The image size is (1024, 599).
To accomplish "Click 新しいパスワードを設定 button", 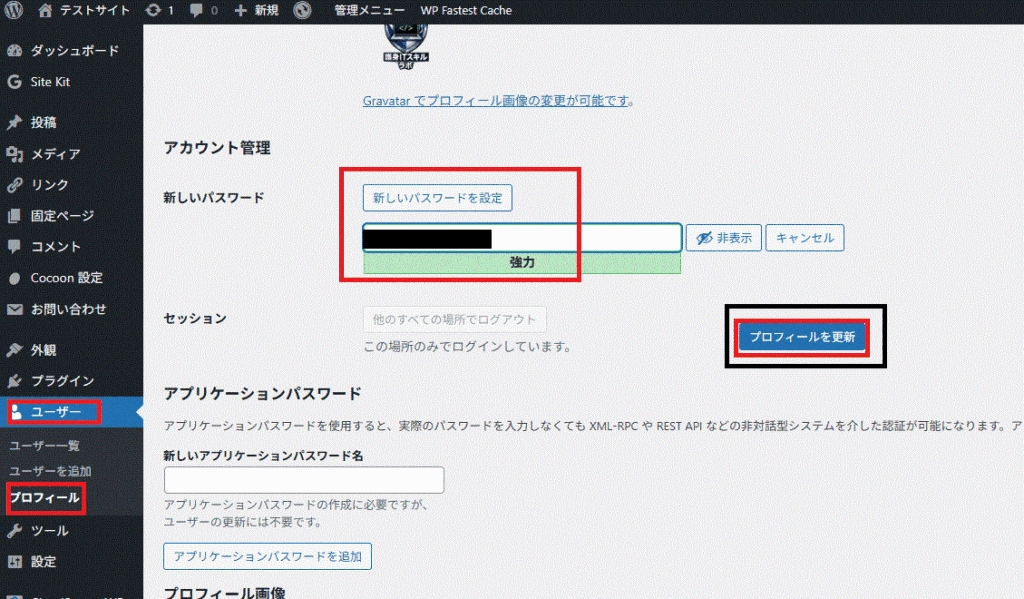I will [x=438, y=198].
